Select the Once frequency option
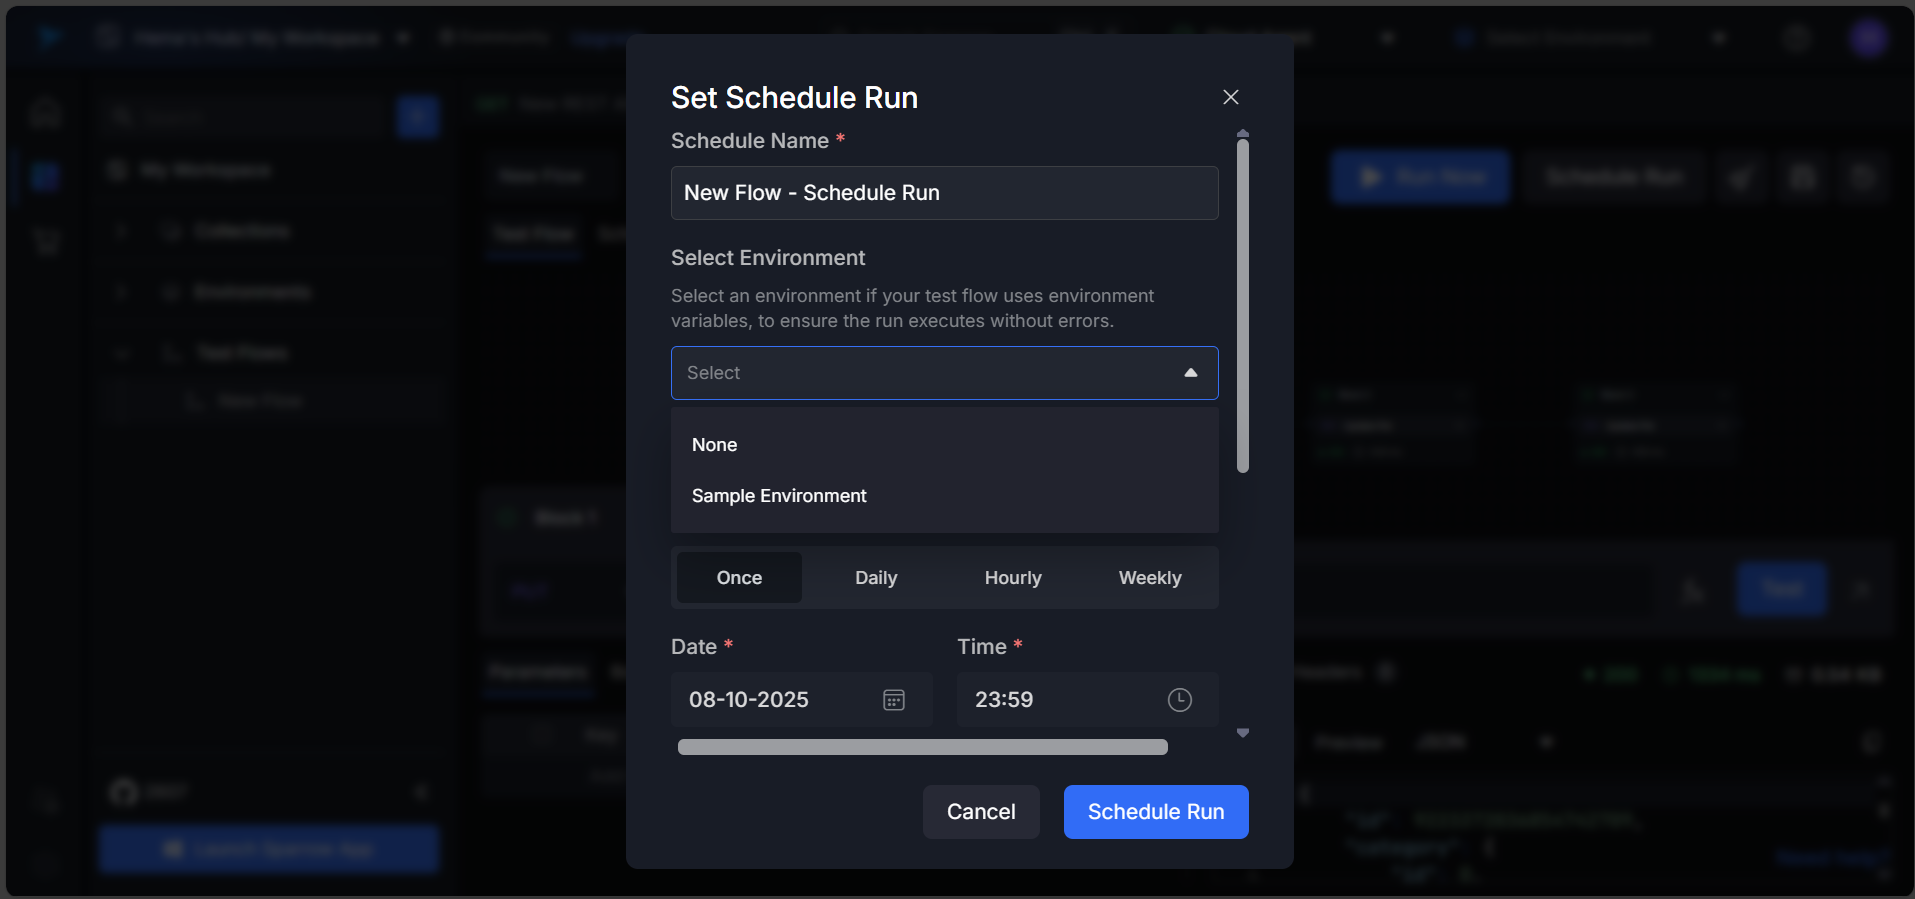The height and width of the screenshot is (899, 1915). pyautogui.click(x=739, y=578)
